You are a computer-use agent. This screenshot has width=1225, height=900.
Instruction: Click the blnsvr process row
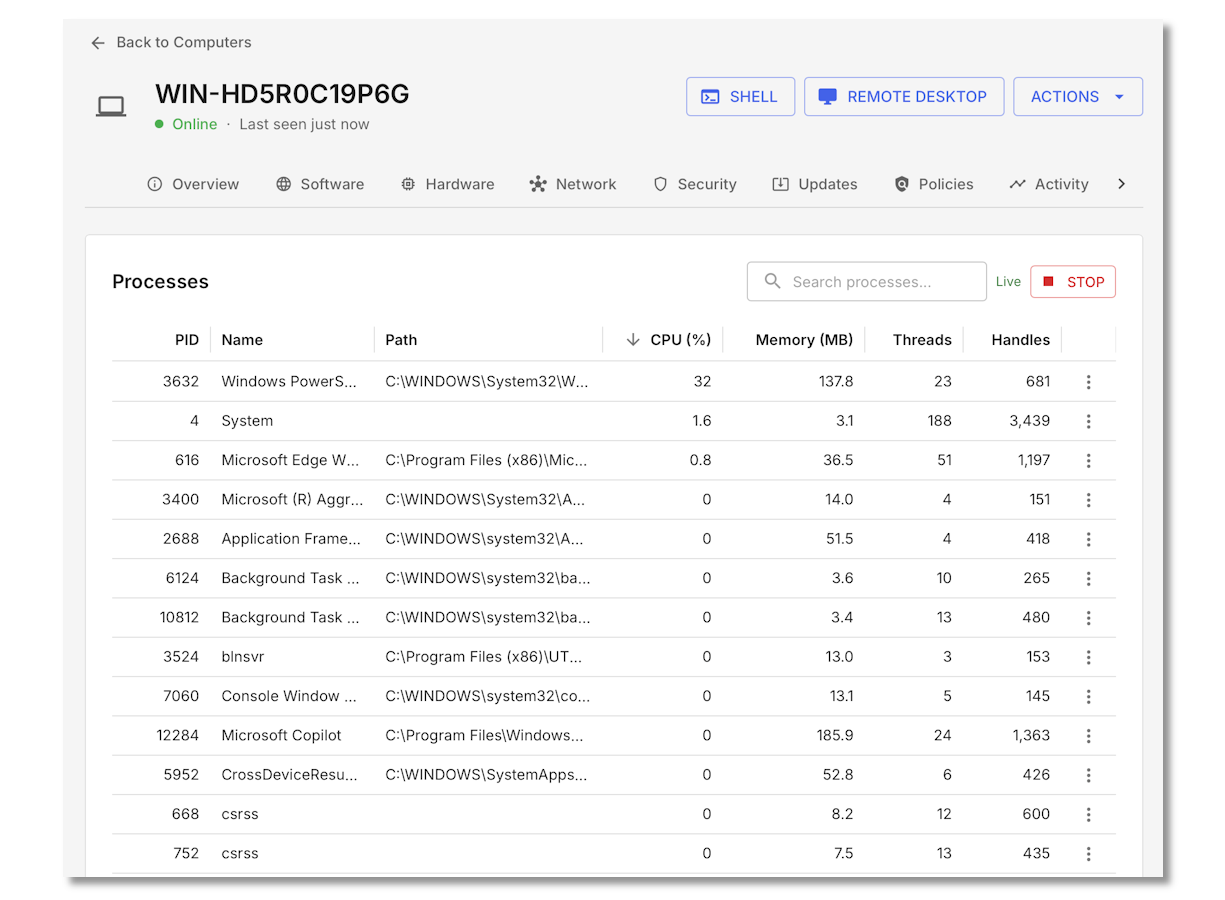pyautogui.click(x=500, y=657)
